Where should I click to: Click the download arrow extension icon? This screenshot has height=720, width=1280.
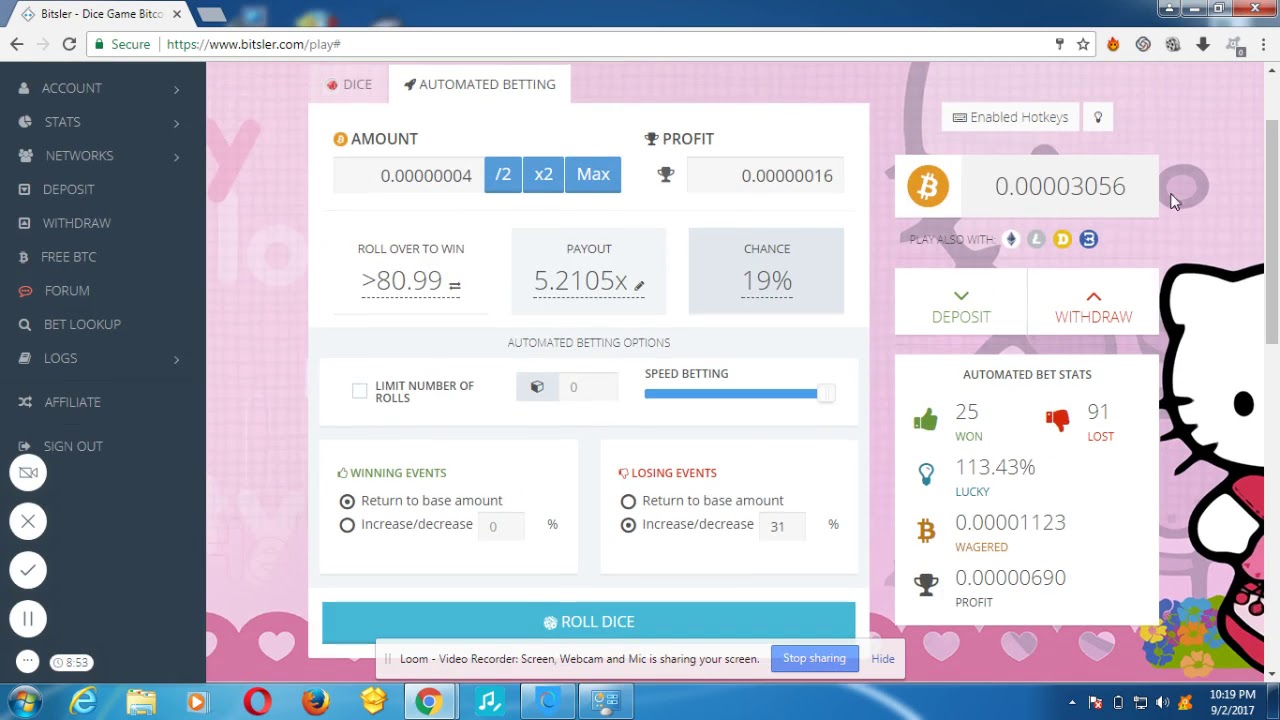1203,44
